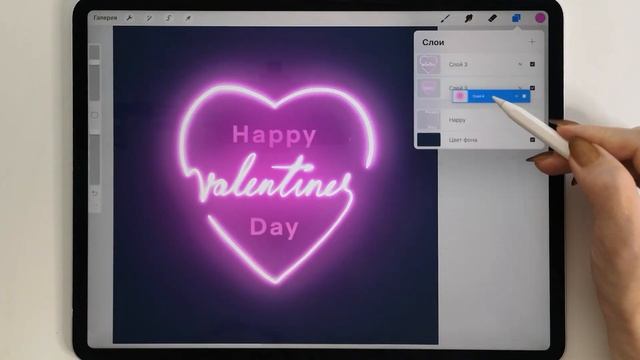The height and width of the screenshot is (360, 640).
Task: Undo with the sidebar undo arrow
Action: [x=95, y=193]
